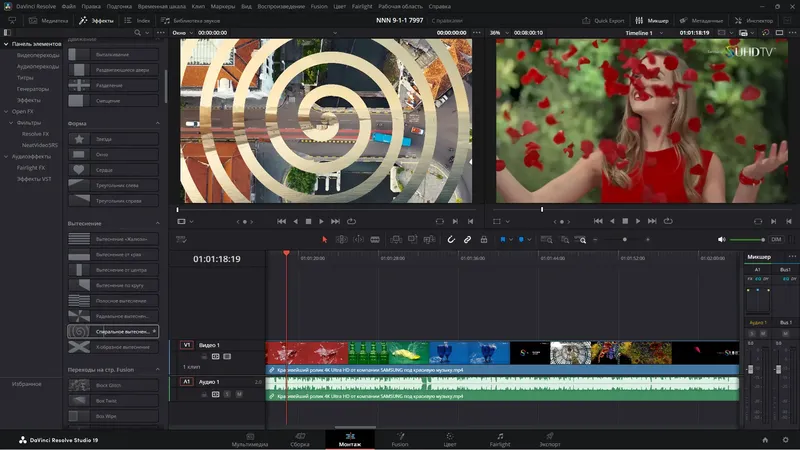Select the Heart shape transition icon
This screenshot has width=800, height=450.
click(78, 170)
